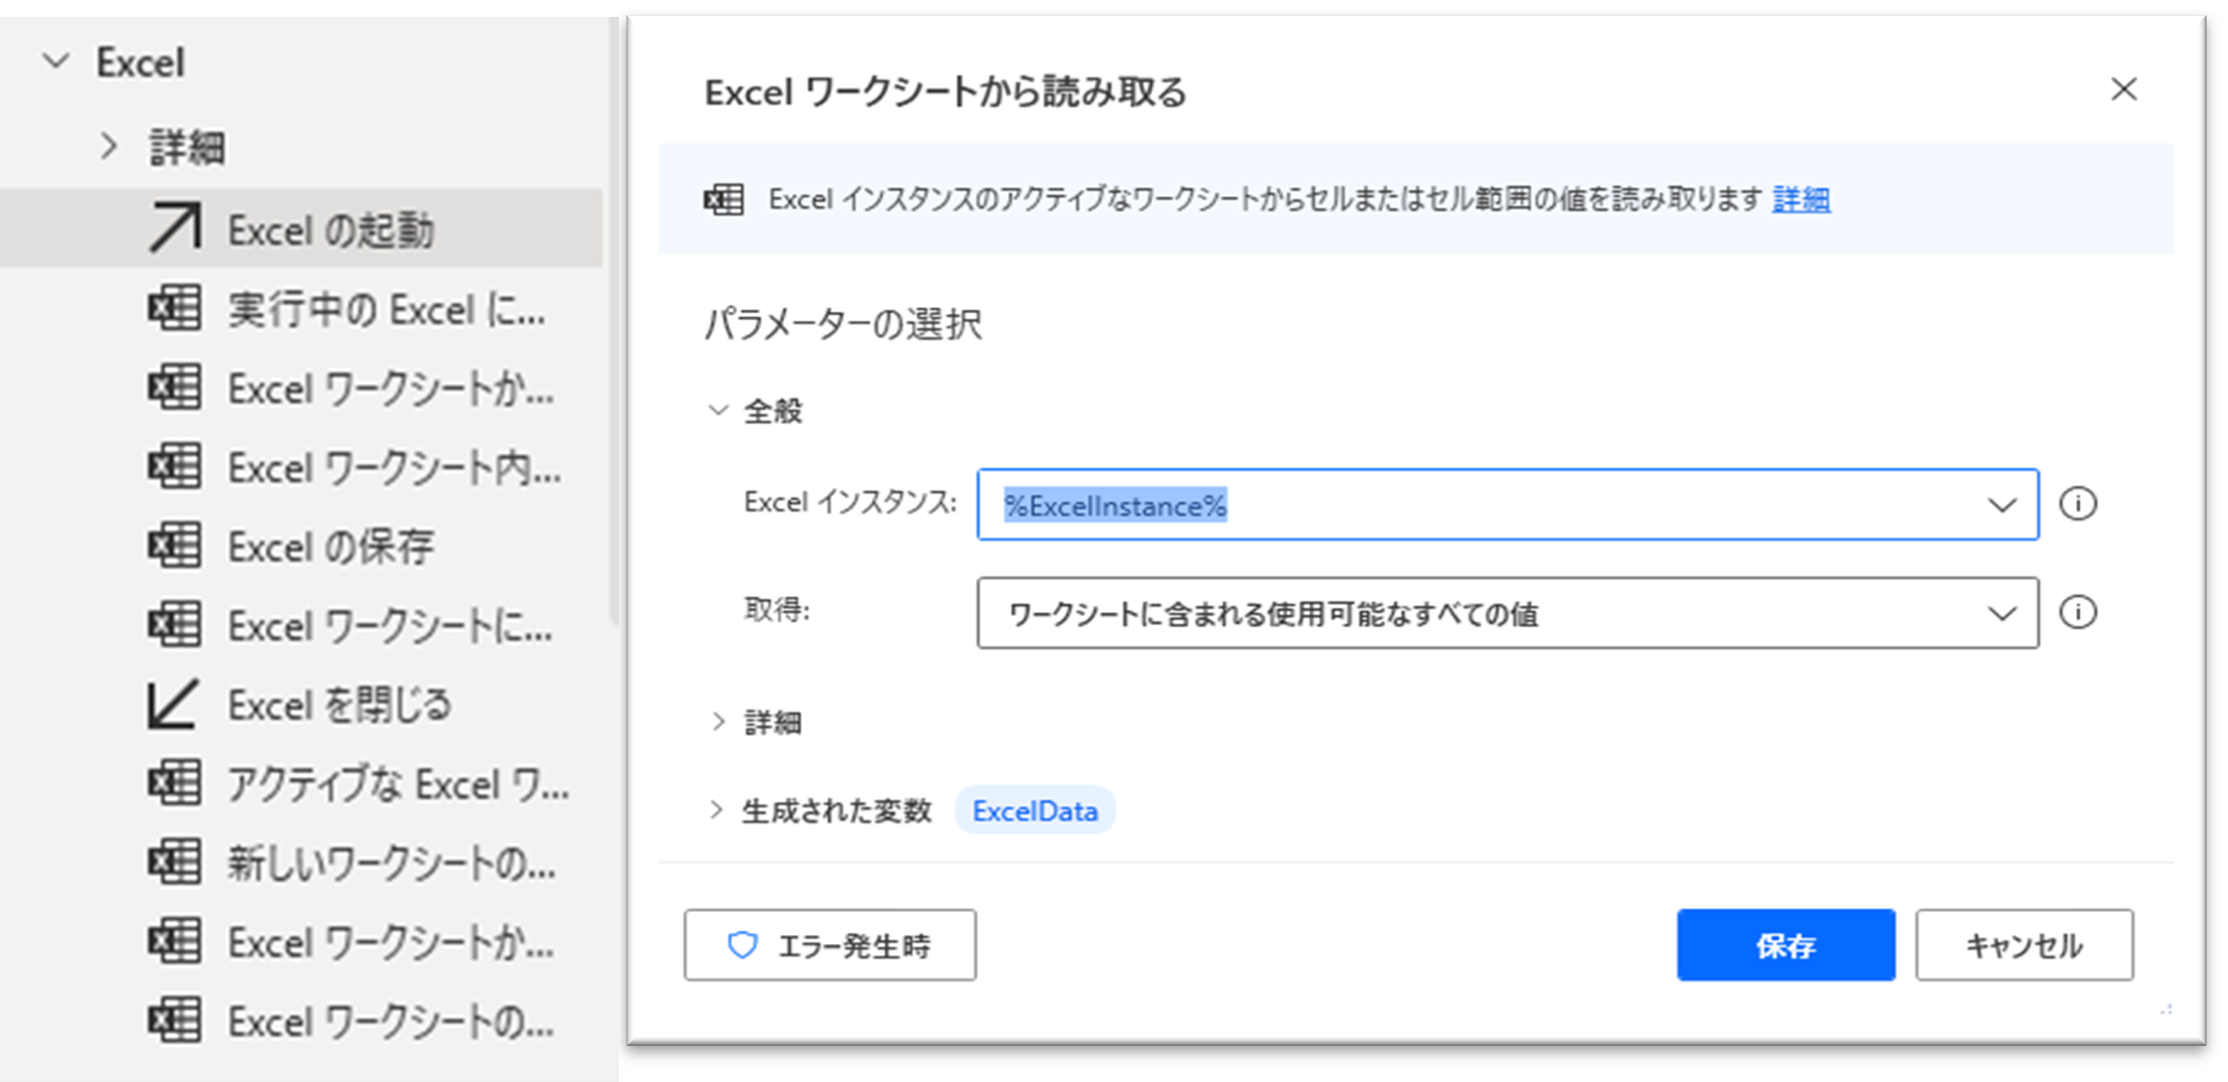Select 実行中の Excel に... action
Screen dimensions: 2228x1082
[387, 310]
